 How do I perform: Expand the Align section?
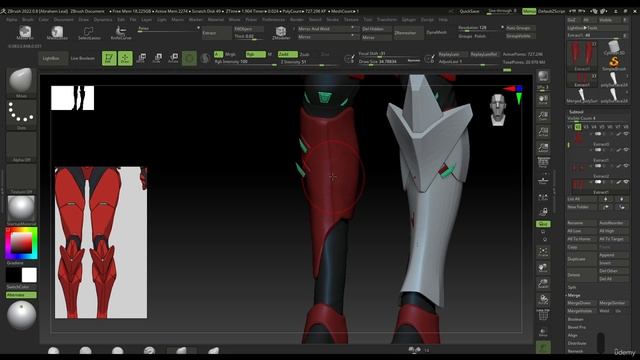[572, 335]
